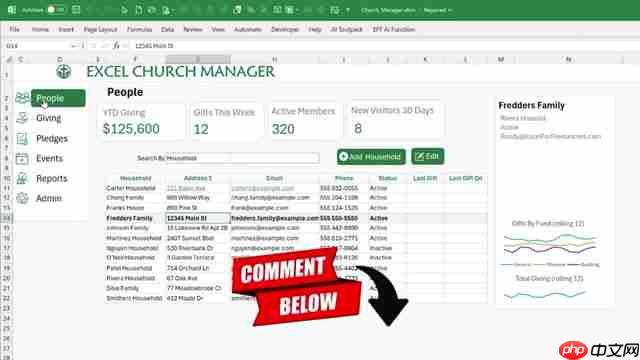The image size is (640, 360).
Task: Click the Events calendar icon in sidebar
Action: pos(22,158)
